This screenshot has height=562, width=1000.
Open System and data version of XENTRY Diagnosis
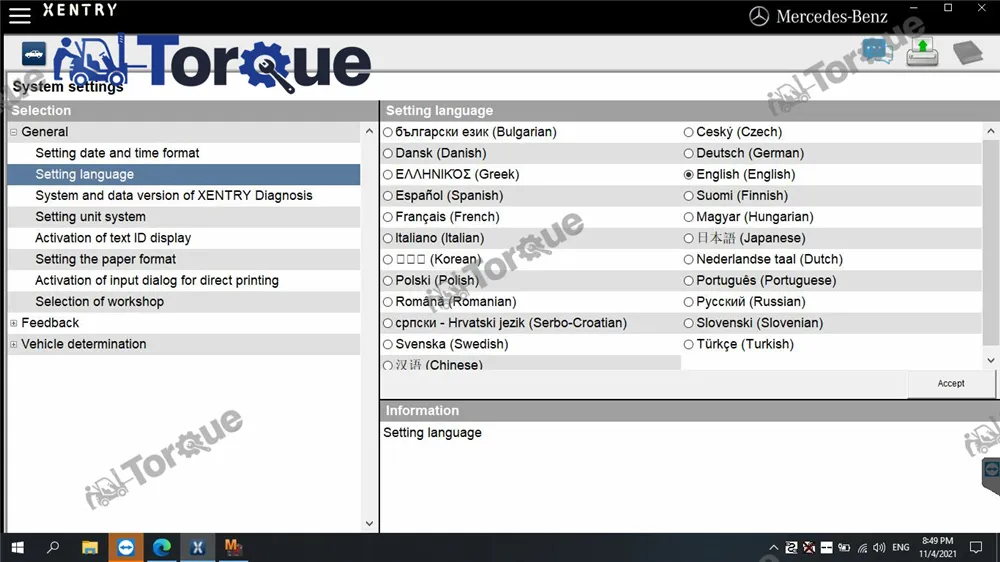coord(184,196)
